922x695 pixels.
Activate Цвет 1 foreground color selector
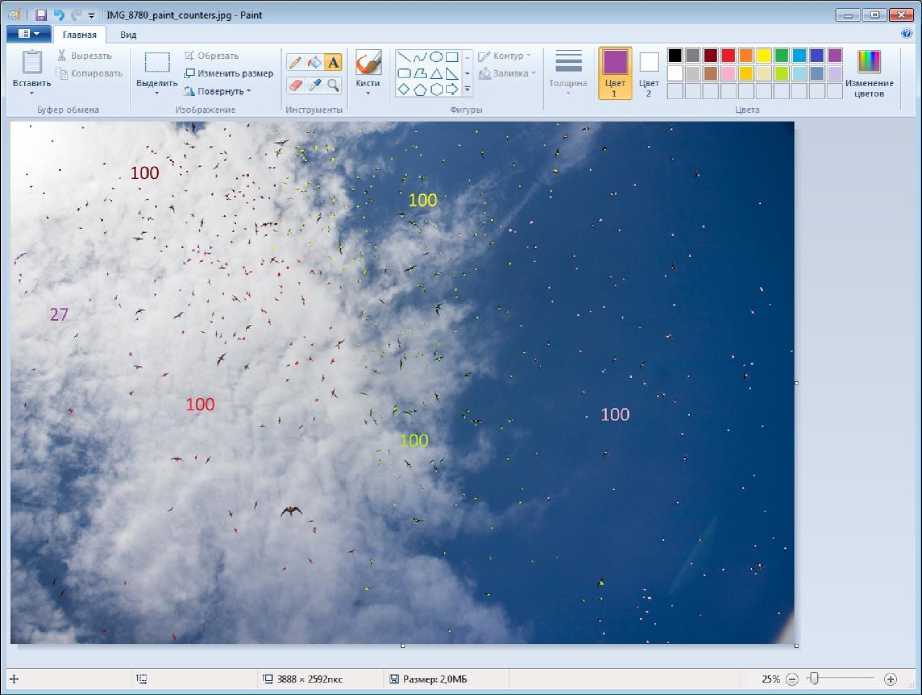[x=615, y=72]
